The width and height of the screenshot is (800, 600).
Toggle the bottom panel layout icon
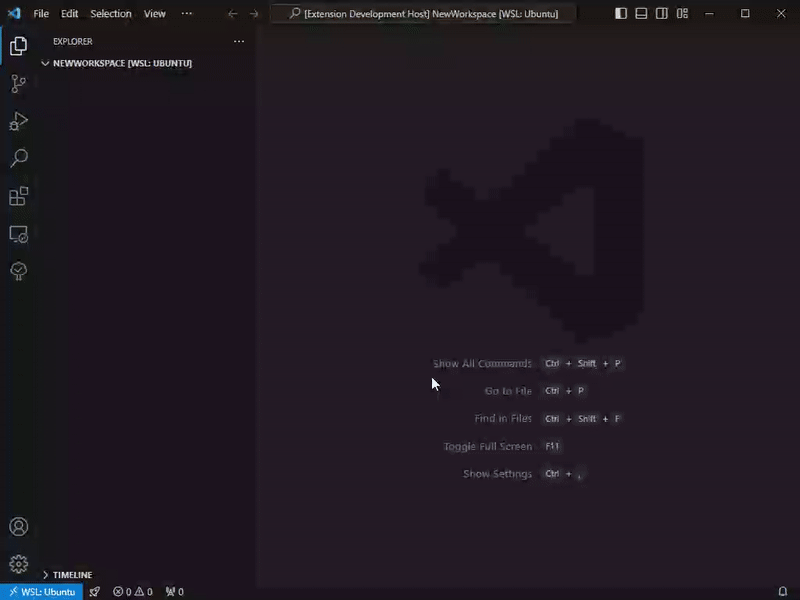[x=641, y=13]
